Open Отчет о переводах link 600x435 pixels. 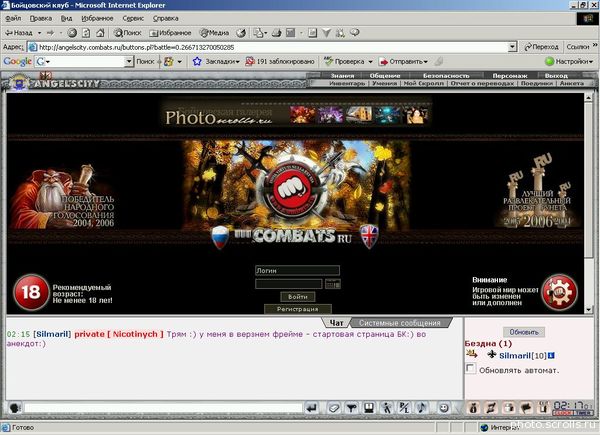tap(482, 83)
